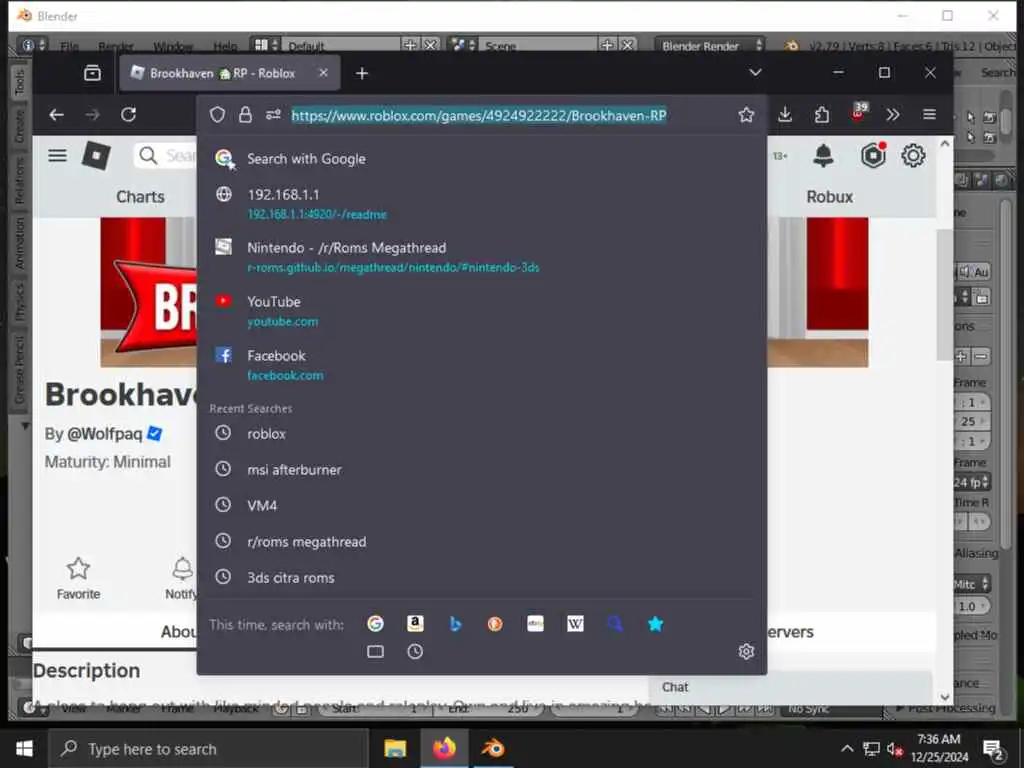Open the Firefox hamburger application menu

[929, 115]
